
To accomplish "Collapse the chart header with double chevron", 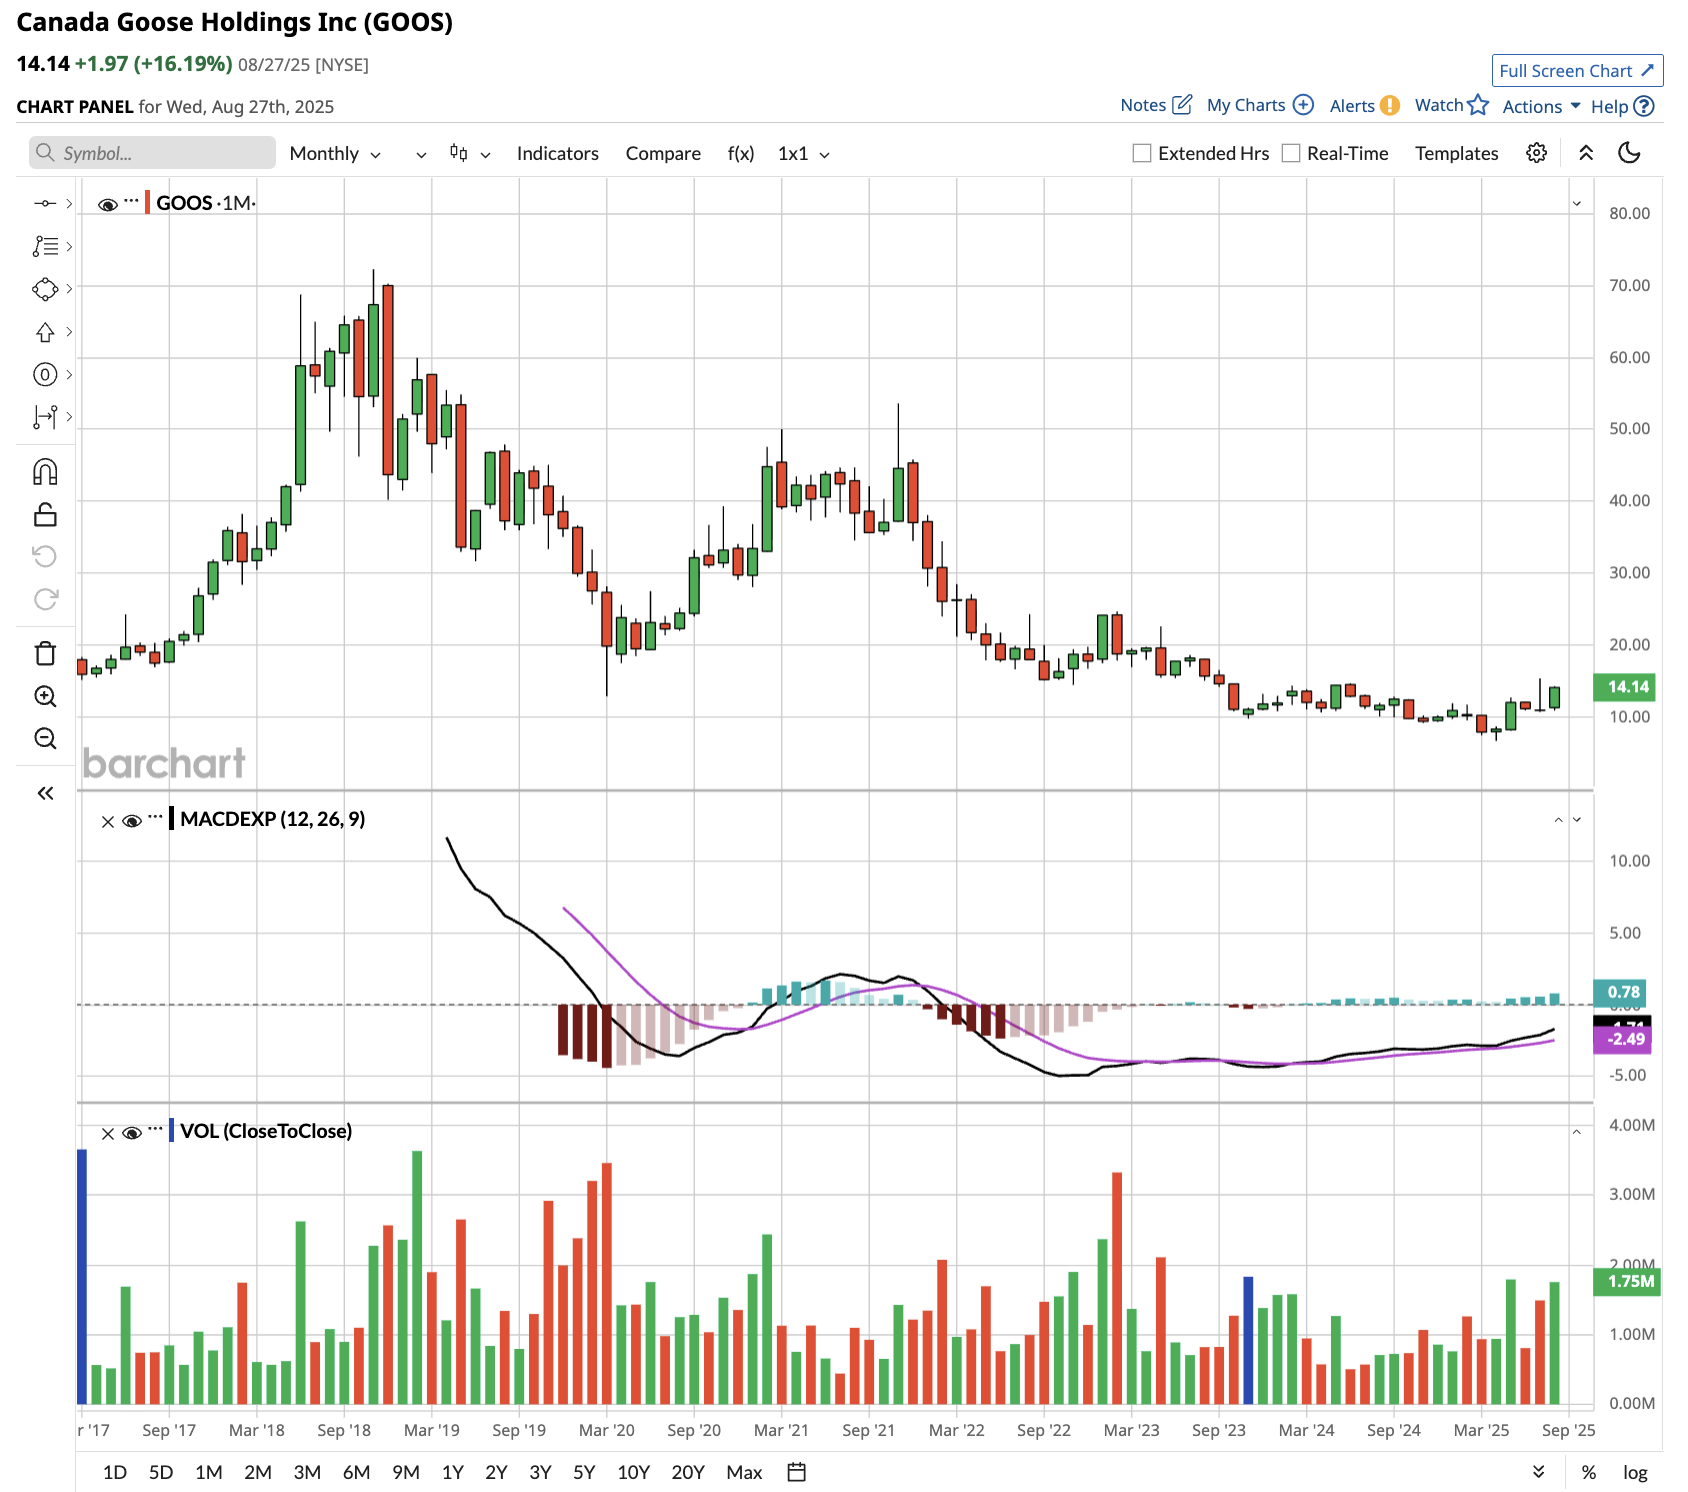I will 1586,153.
